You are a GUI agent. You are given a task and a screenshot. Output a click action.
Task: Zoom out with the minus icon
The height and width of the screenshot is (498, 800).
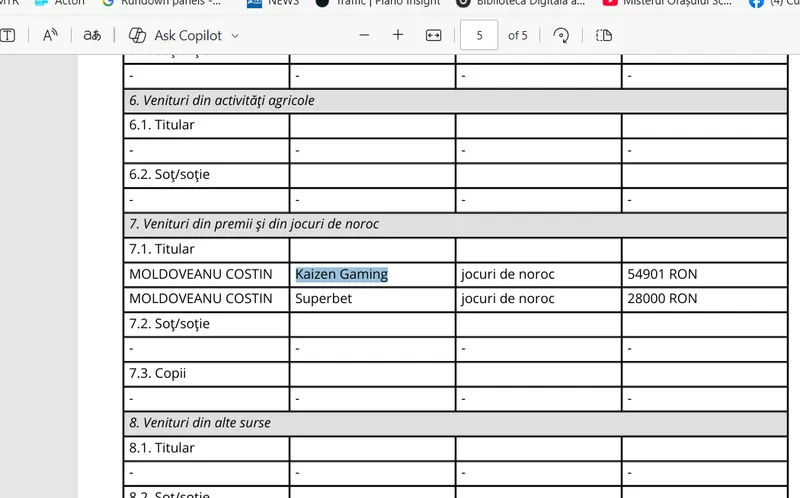point(364,35)
